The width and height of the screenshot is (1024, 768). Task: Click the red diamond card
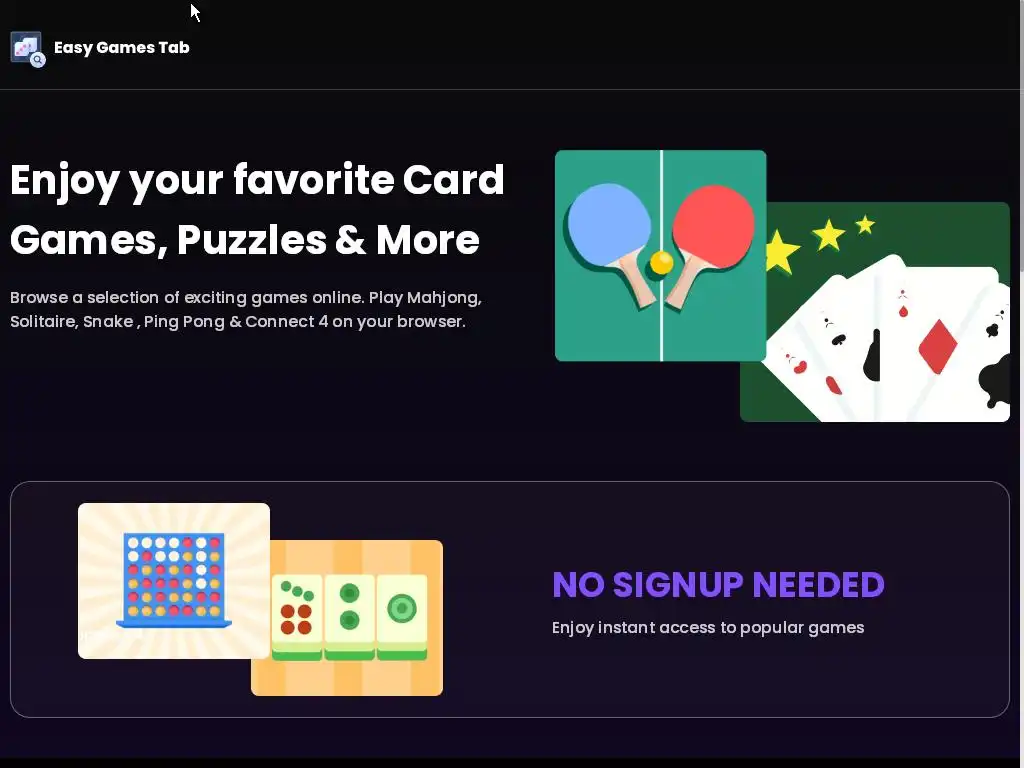click(x=937, y=346)
